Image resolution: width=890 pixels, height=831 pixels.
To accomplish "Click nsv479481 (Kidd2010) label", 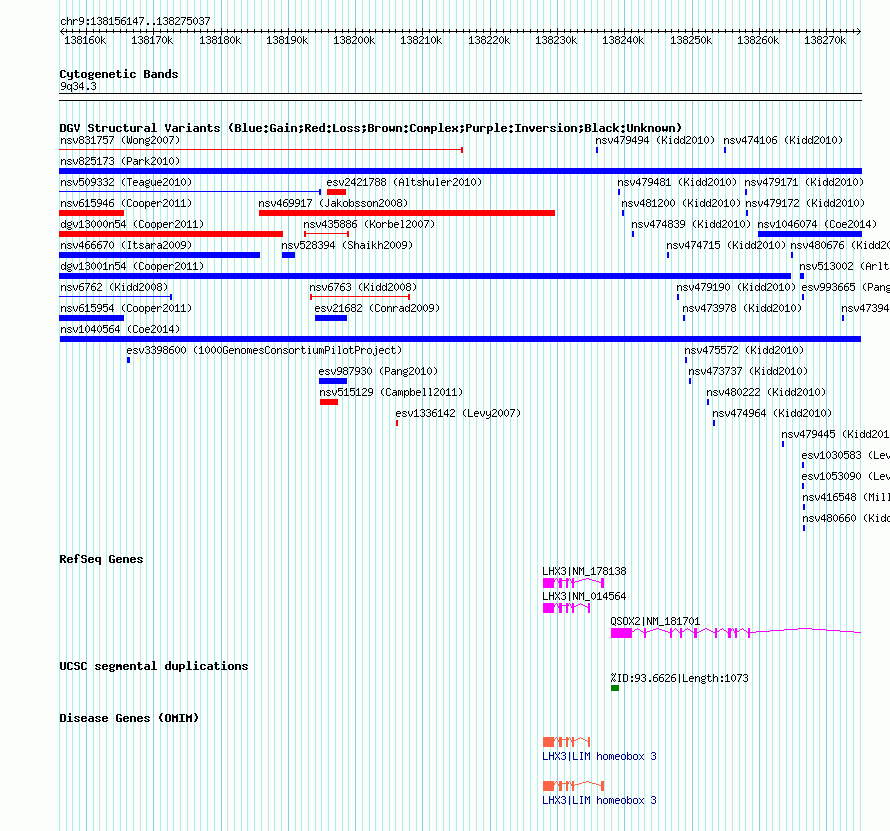I will 677,182.
